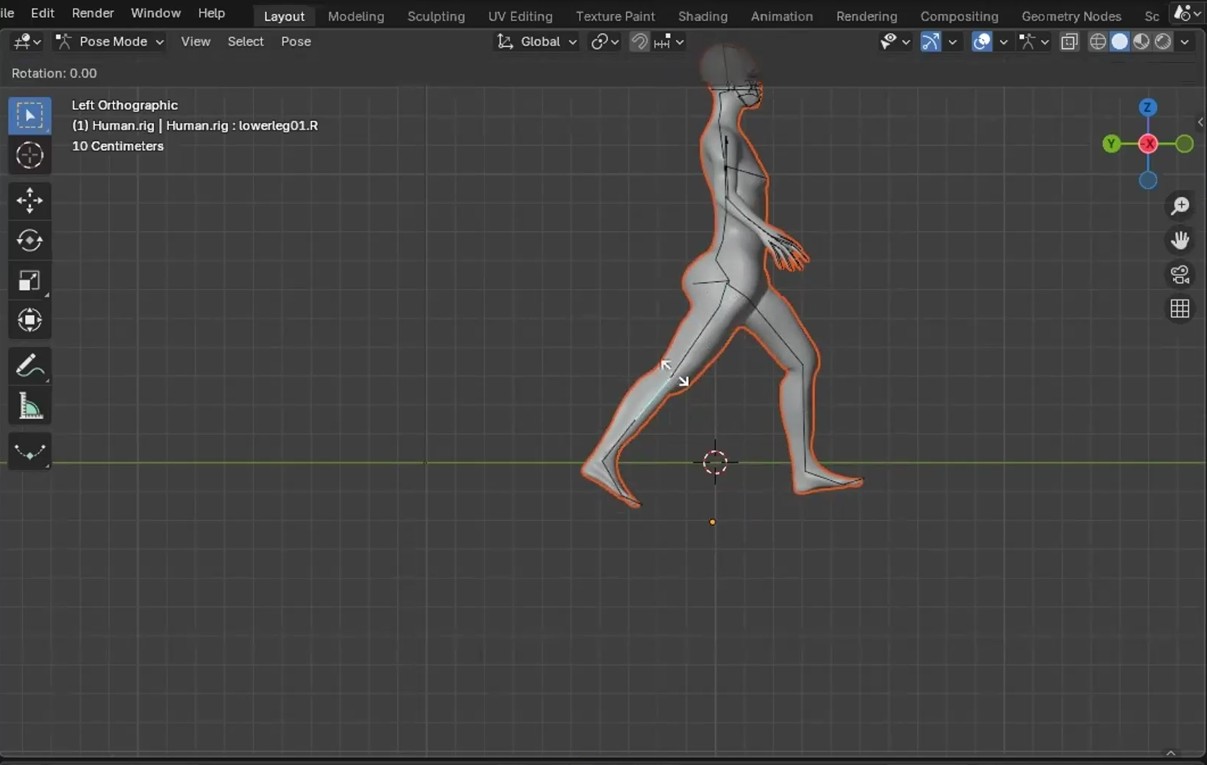
Task: Select the Scale tool
Action: 29,281
